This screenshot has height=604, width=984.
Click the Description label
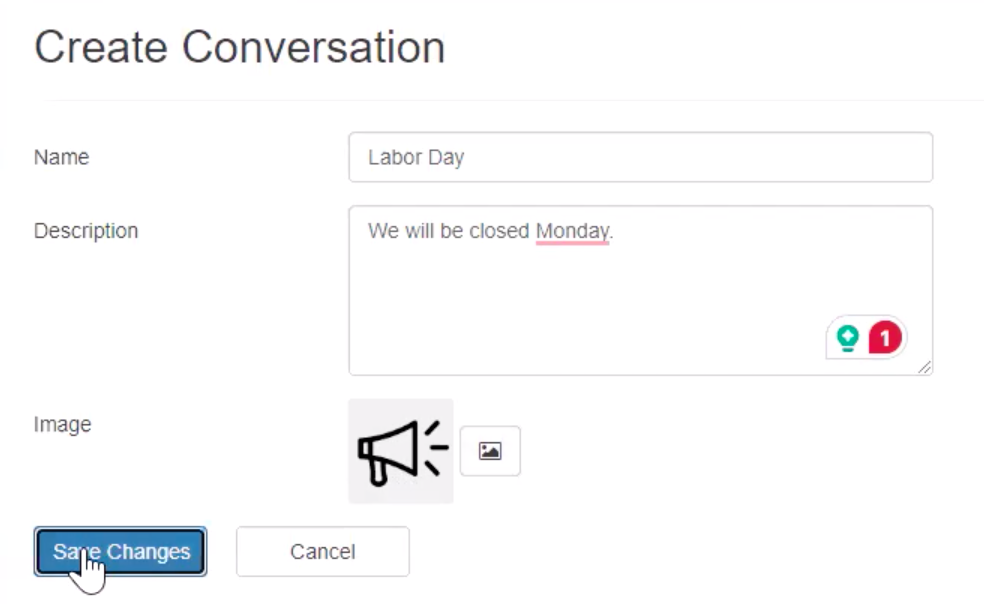pyautogui.click(x=85, y=230)
